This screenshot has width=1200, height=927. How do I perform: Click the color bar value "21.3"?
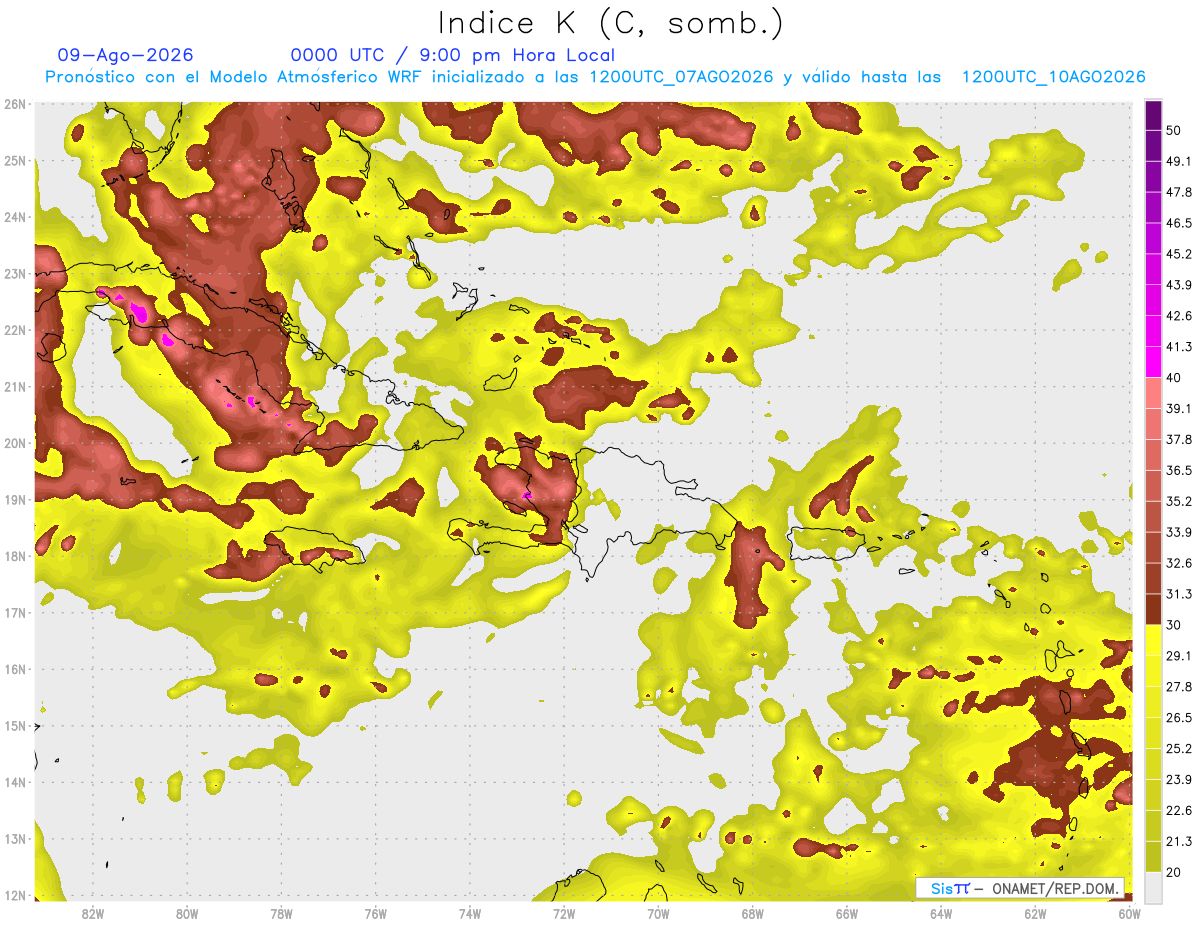click(x=1179, y=841)
